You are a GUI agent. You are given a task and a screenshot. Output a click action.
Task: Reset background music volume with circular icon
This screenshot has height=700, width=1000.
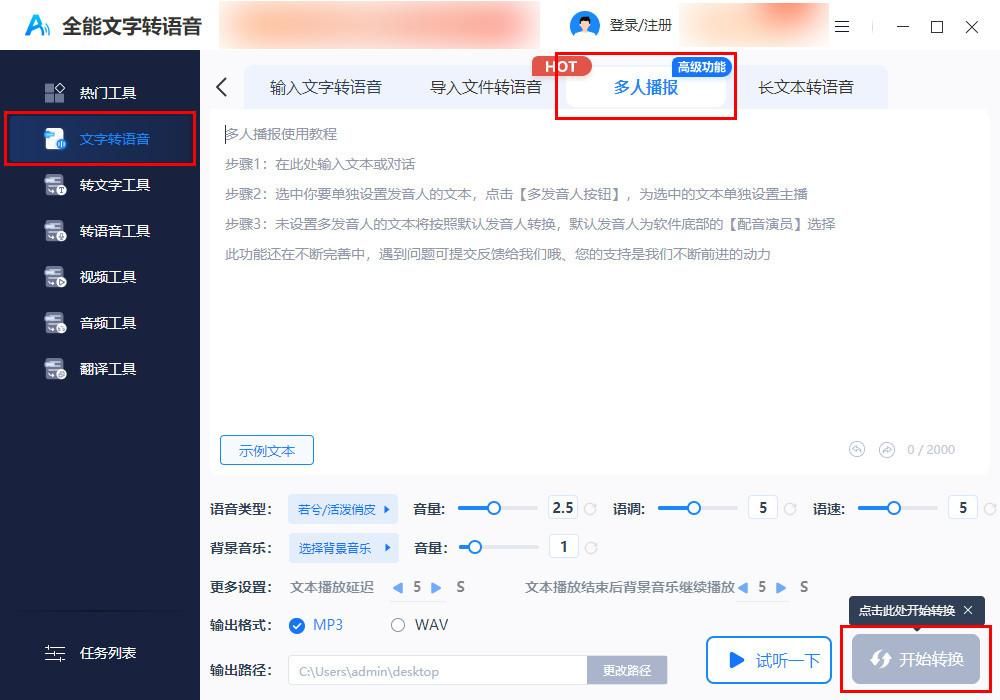click(x=591, y=548)
